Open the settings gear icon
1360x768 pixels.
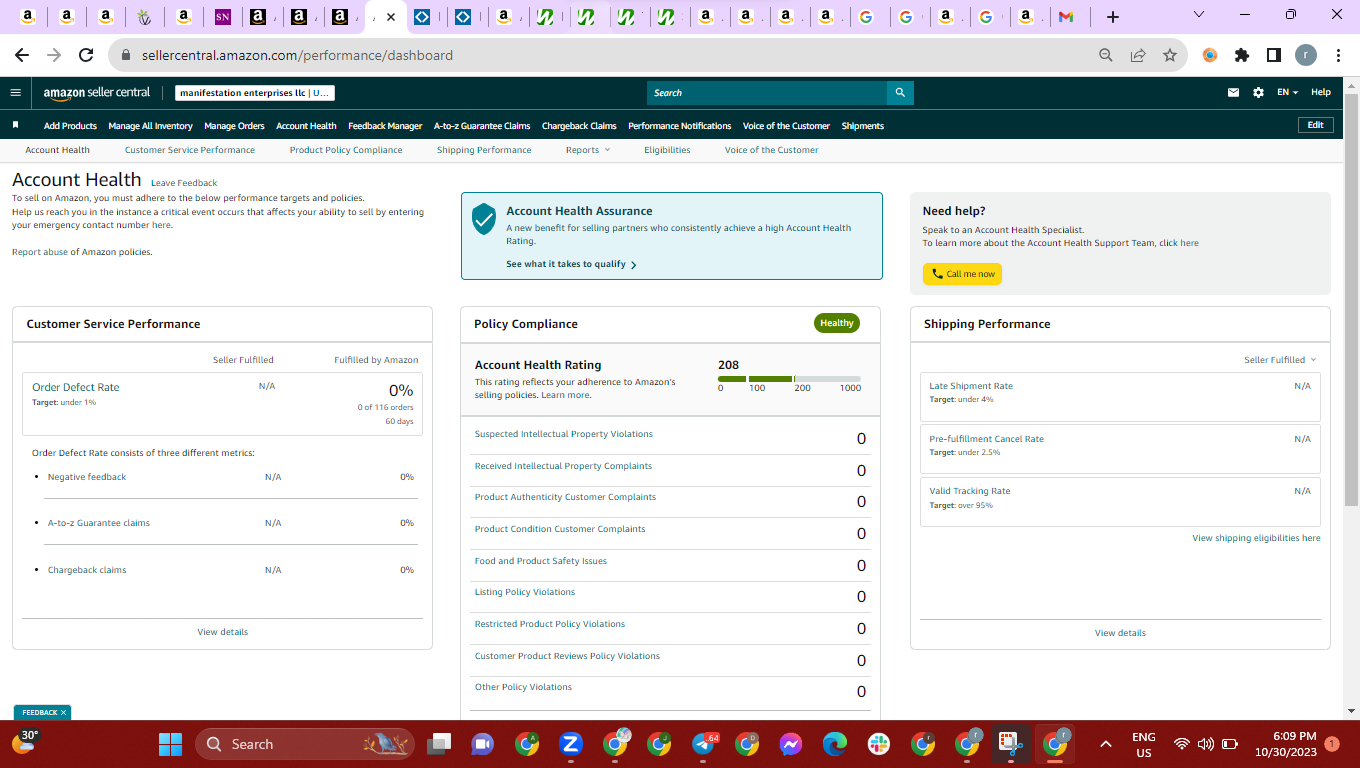(x=1258, y=93)
